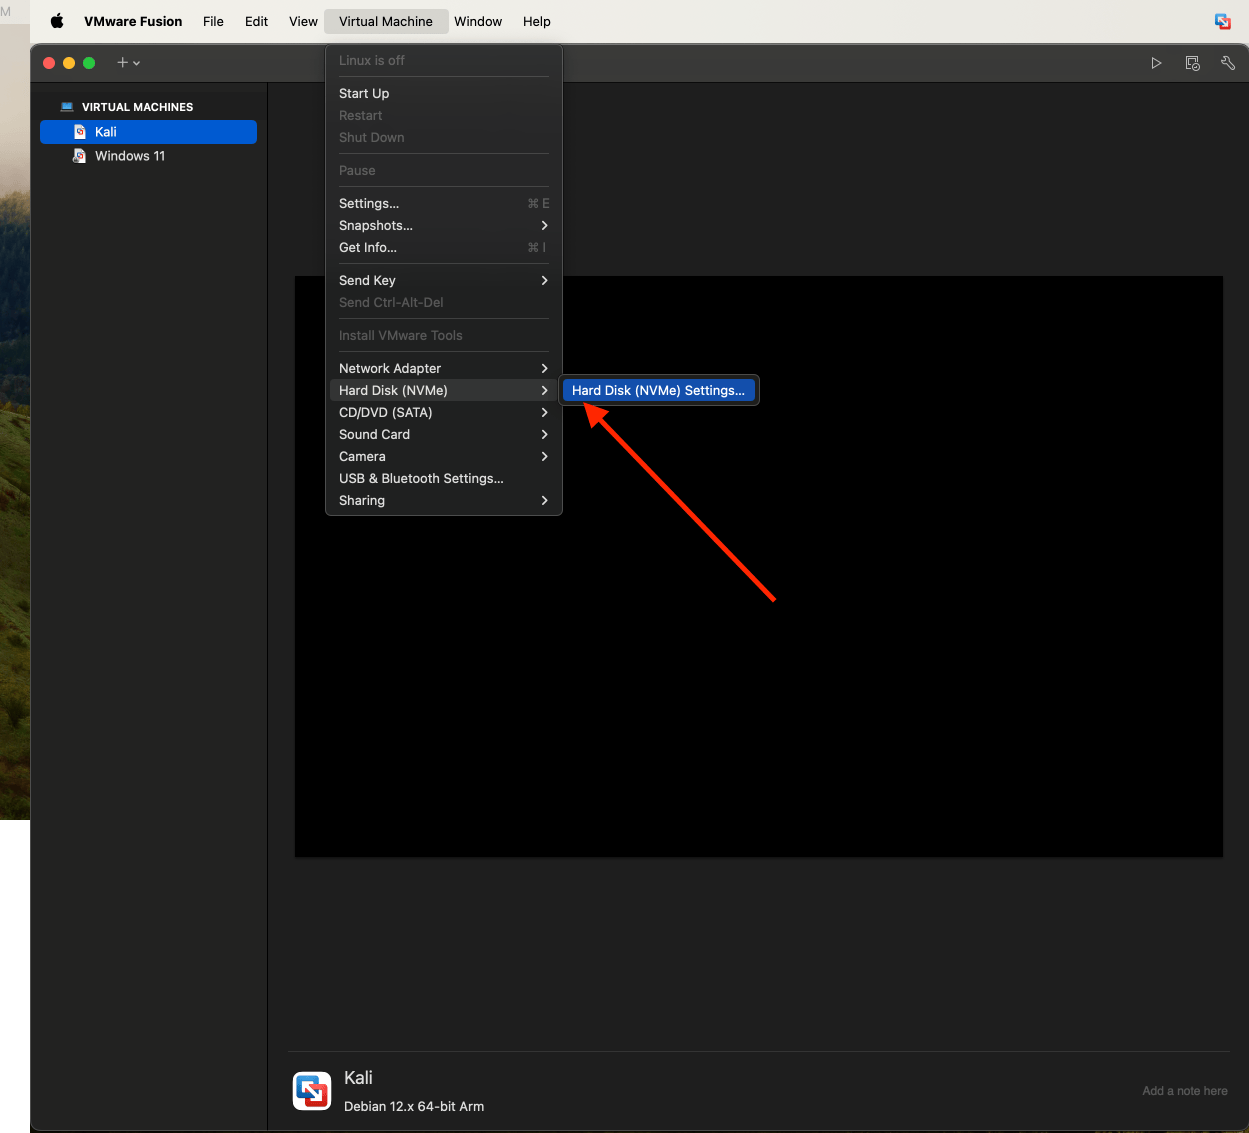Image resolution: width=1249 pixels, height=1133 pixels.
Task: Close the Virtual Machine menu in the menu bar
Action: pyautogui.click(x=386, y=21)
